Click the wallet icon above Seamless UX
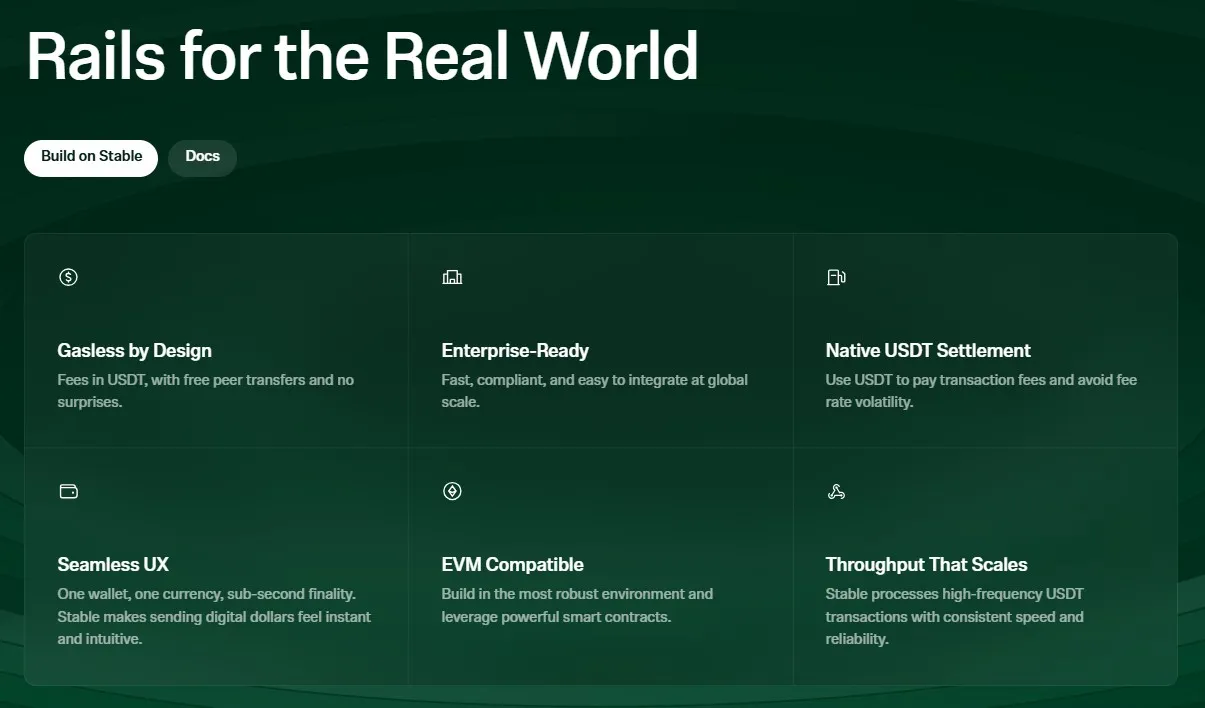Image resolution: width=1205 pixels, height=708 pixels. [68, 491]
